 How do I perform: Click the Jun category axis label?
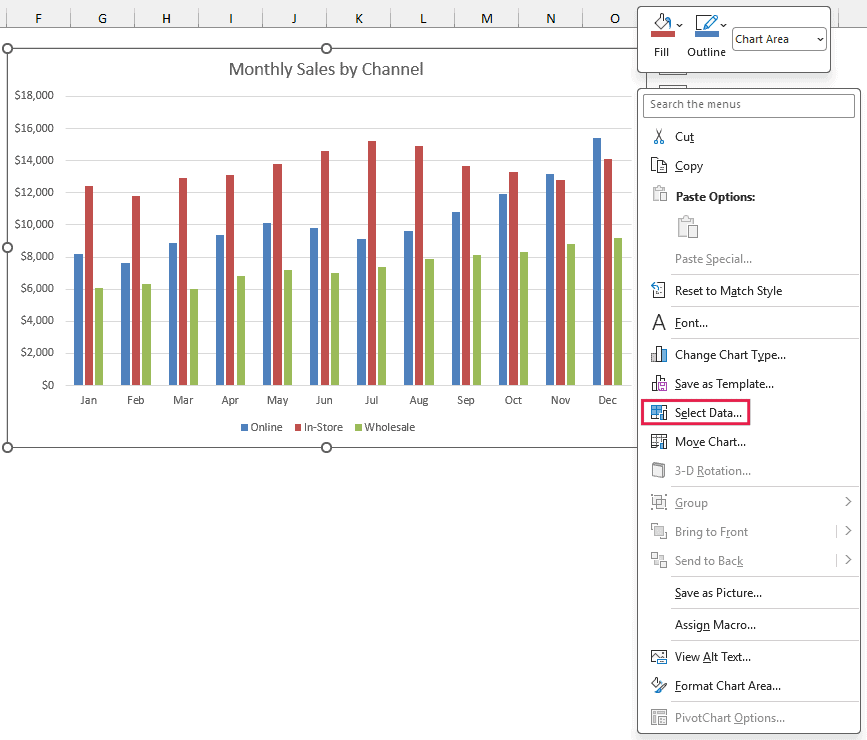coord(324,400)
